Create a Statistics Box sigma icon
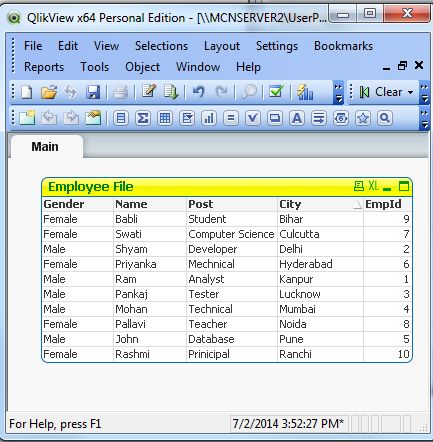433x442 pixels. coord(143,118)
